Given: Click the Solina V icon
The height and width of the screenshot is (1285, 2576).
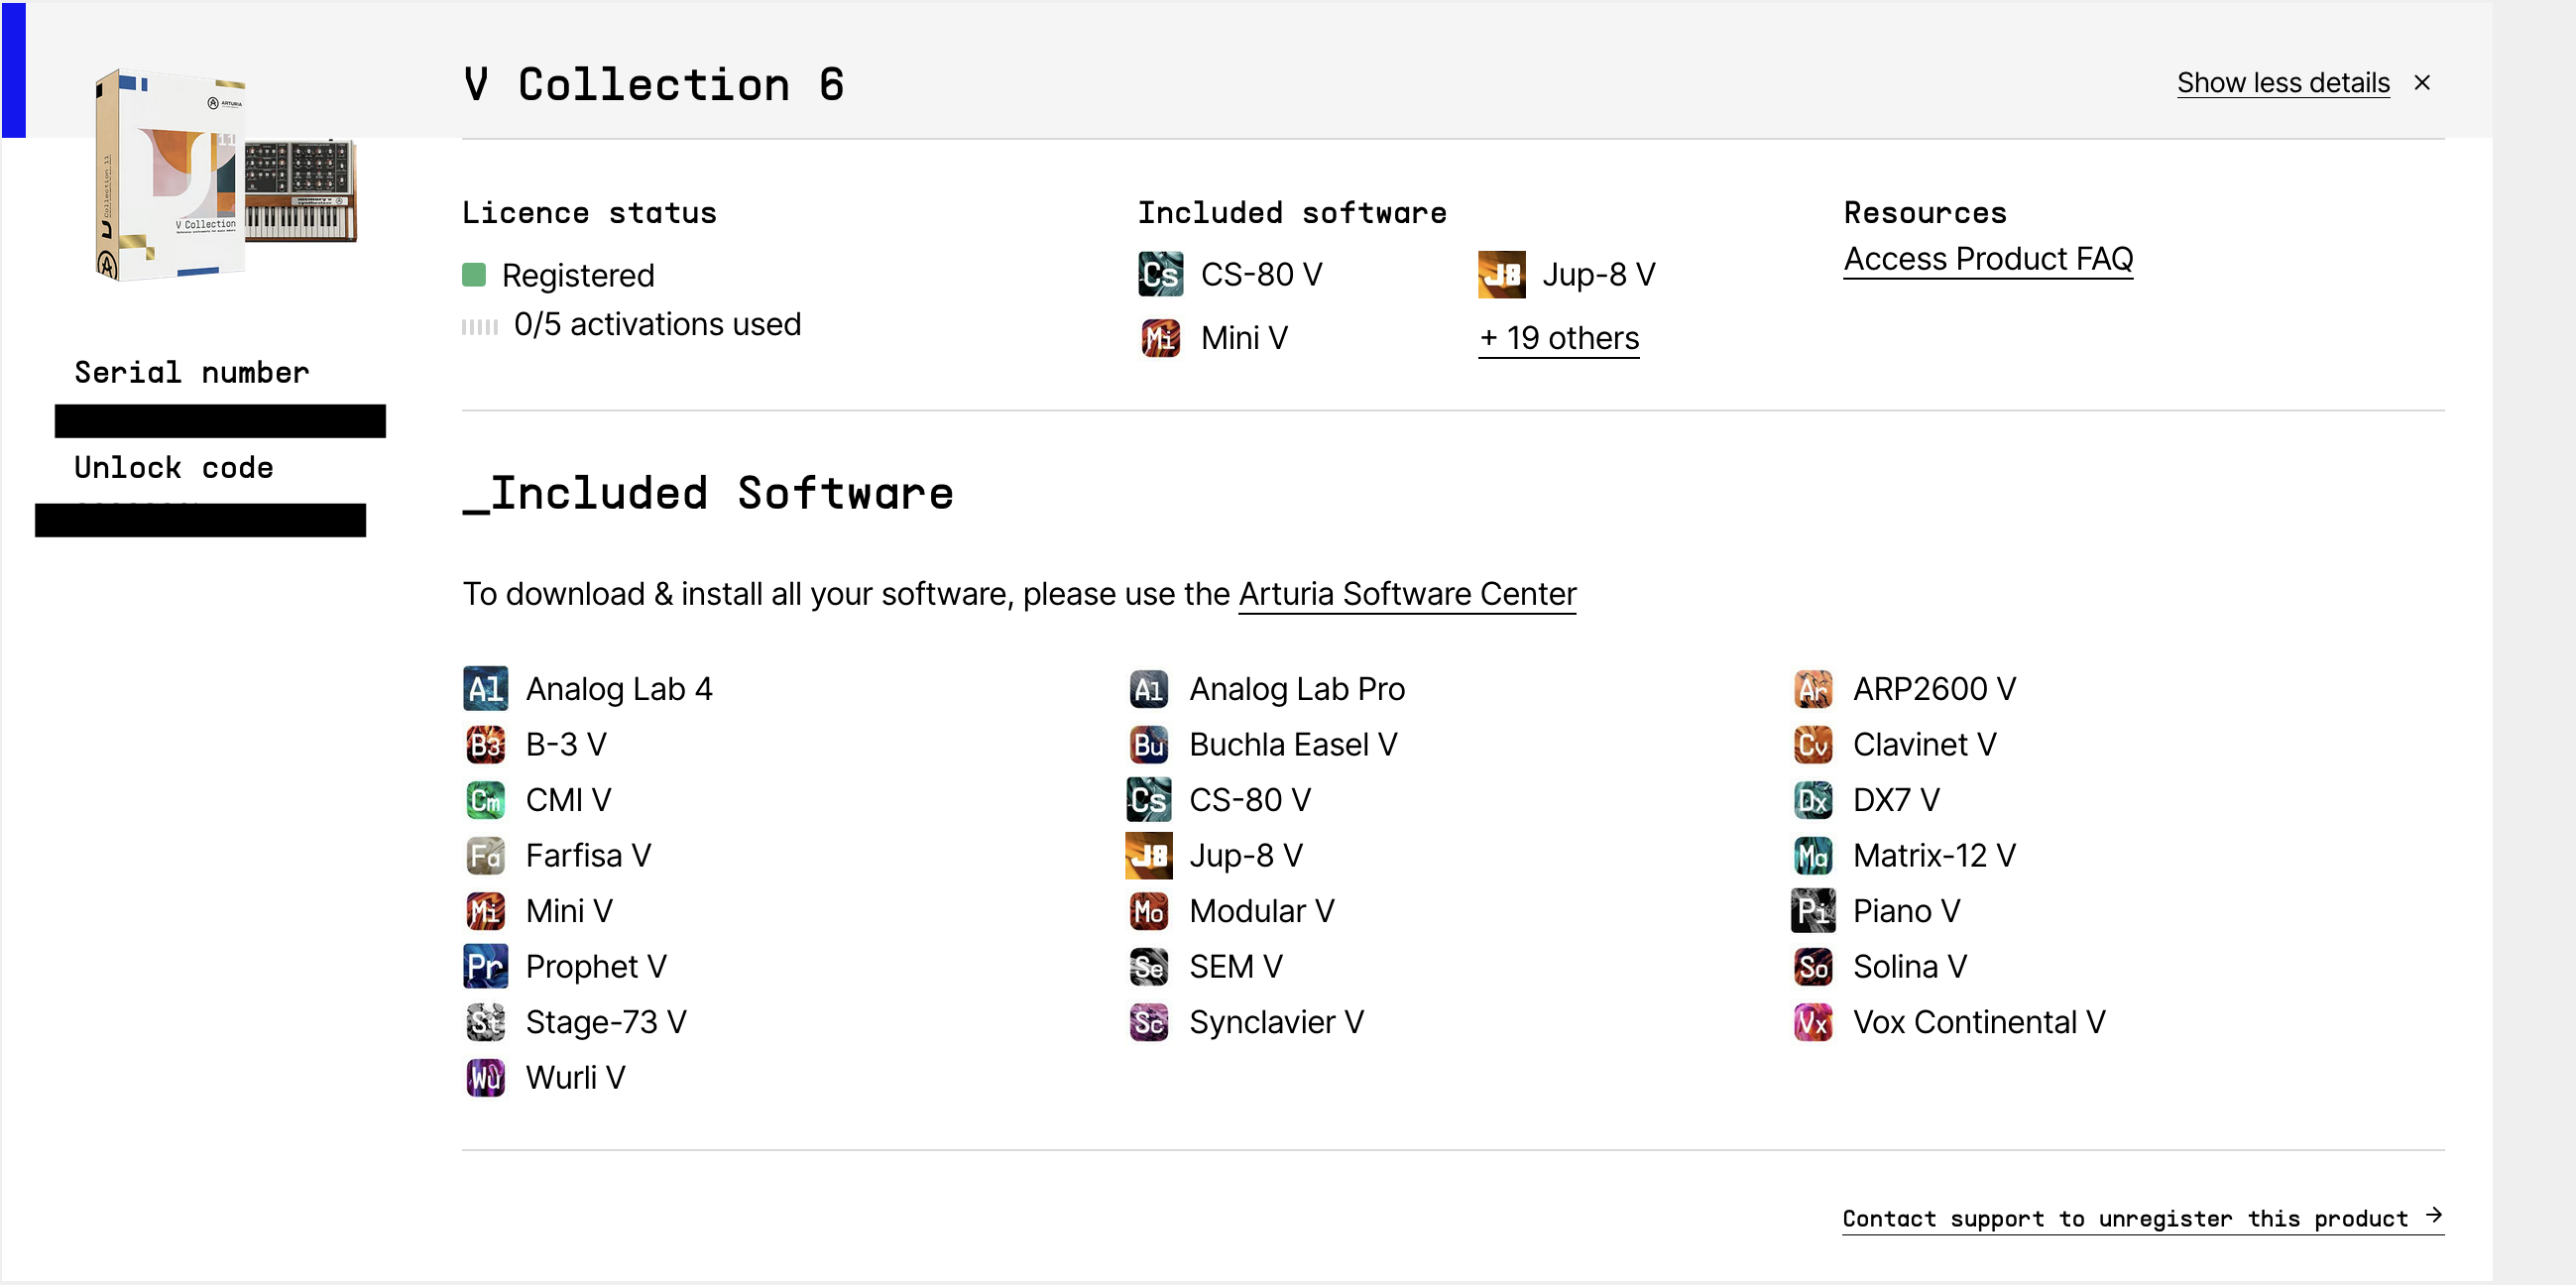Looking at the screenshot, I should [x=1812, y=967].
